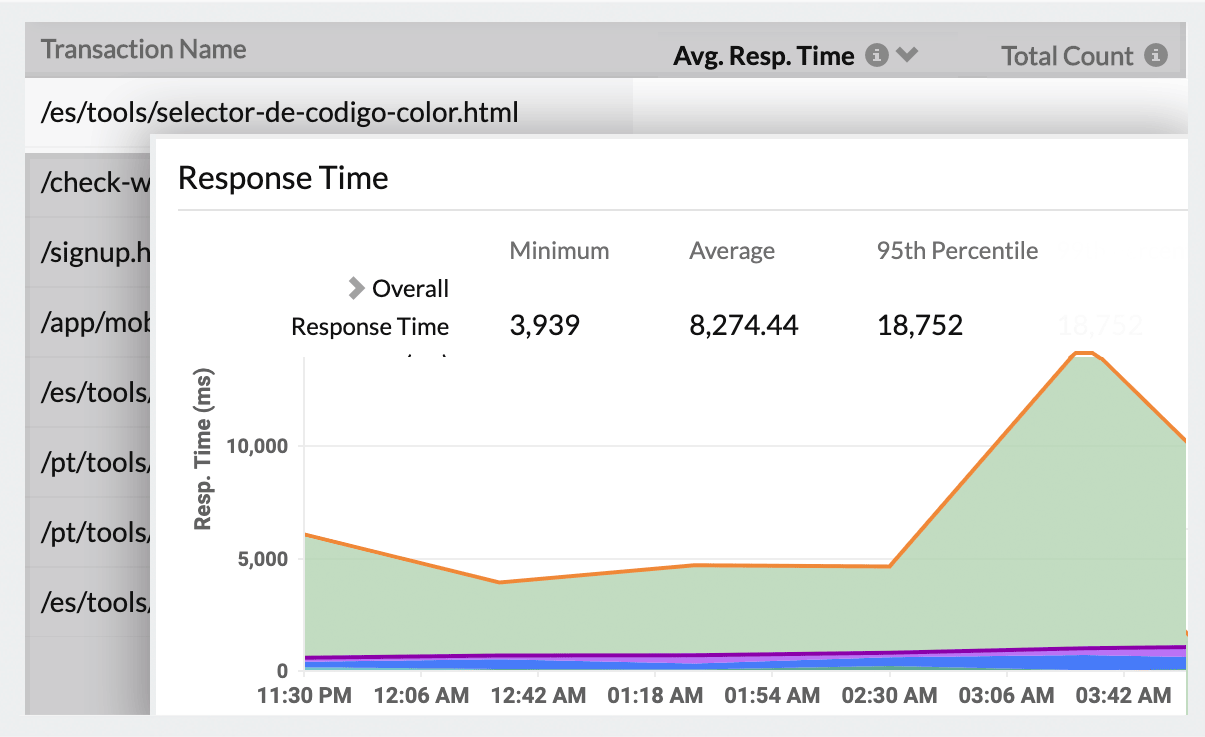Sort by the Total Count column header
This screenshot has width=1205, height=737.
tap(1067, 56)
